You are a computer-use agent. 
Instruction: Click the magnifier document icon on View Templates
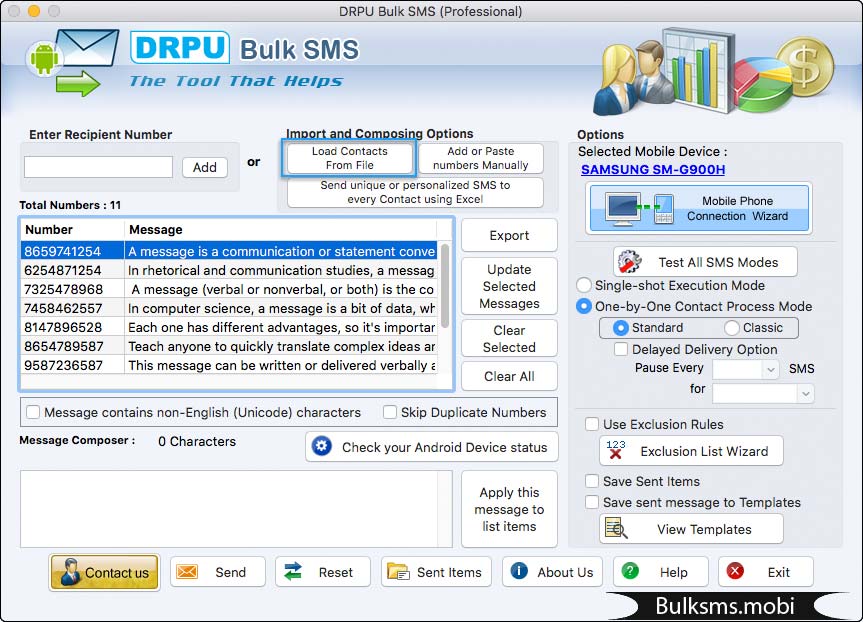pyautogui.click(x=616, y=528)
